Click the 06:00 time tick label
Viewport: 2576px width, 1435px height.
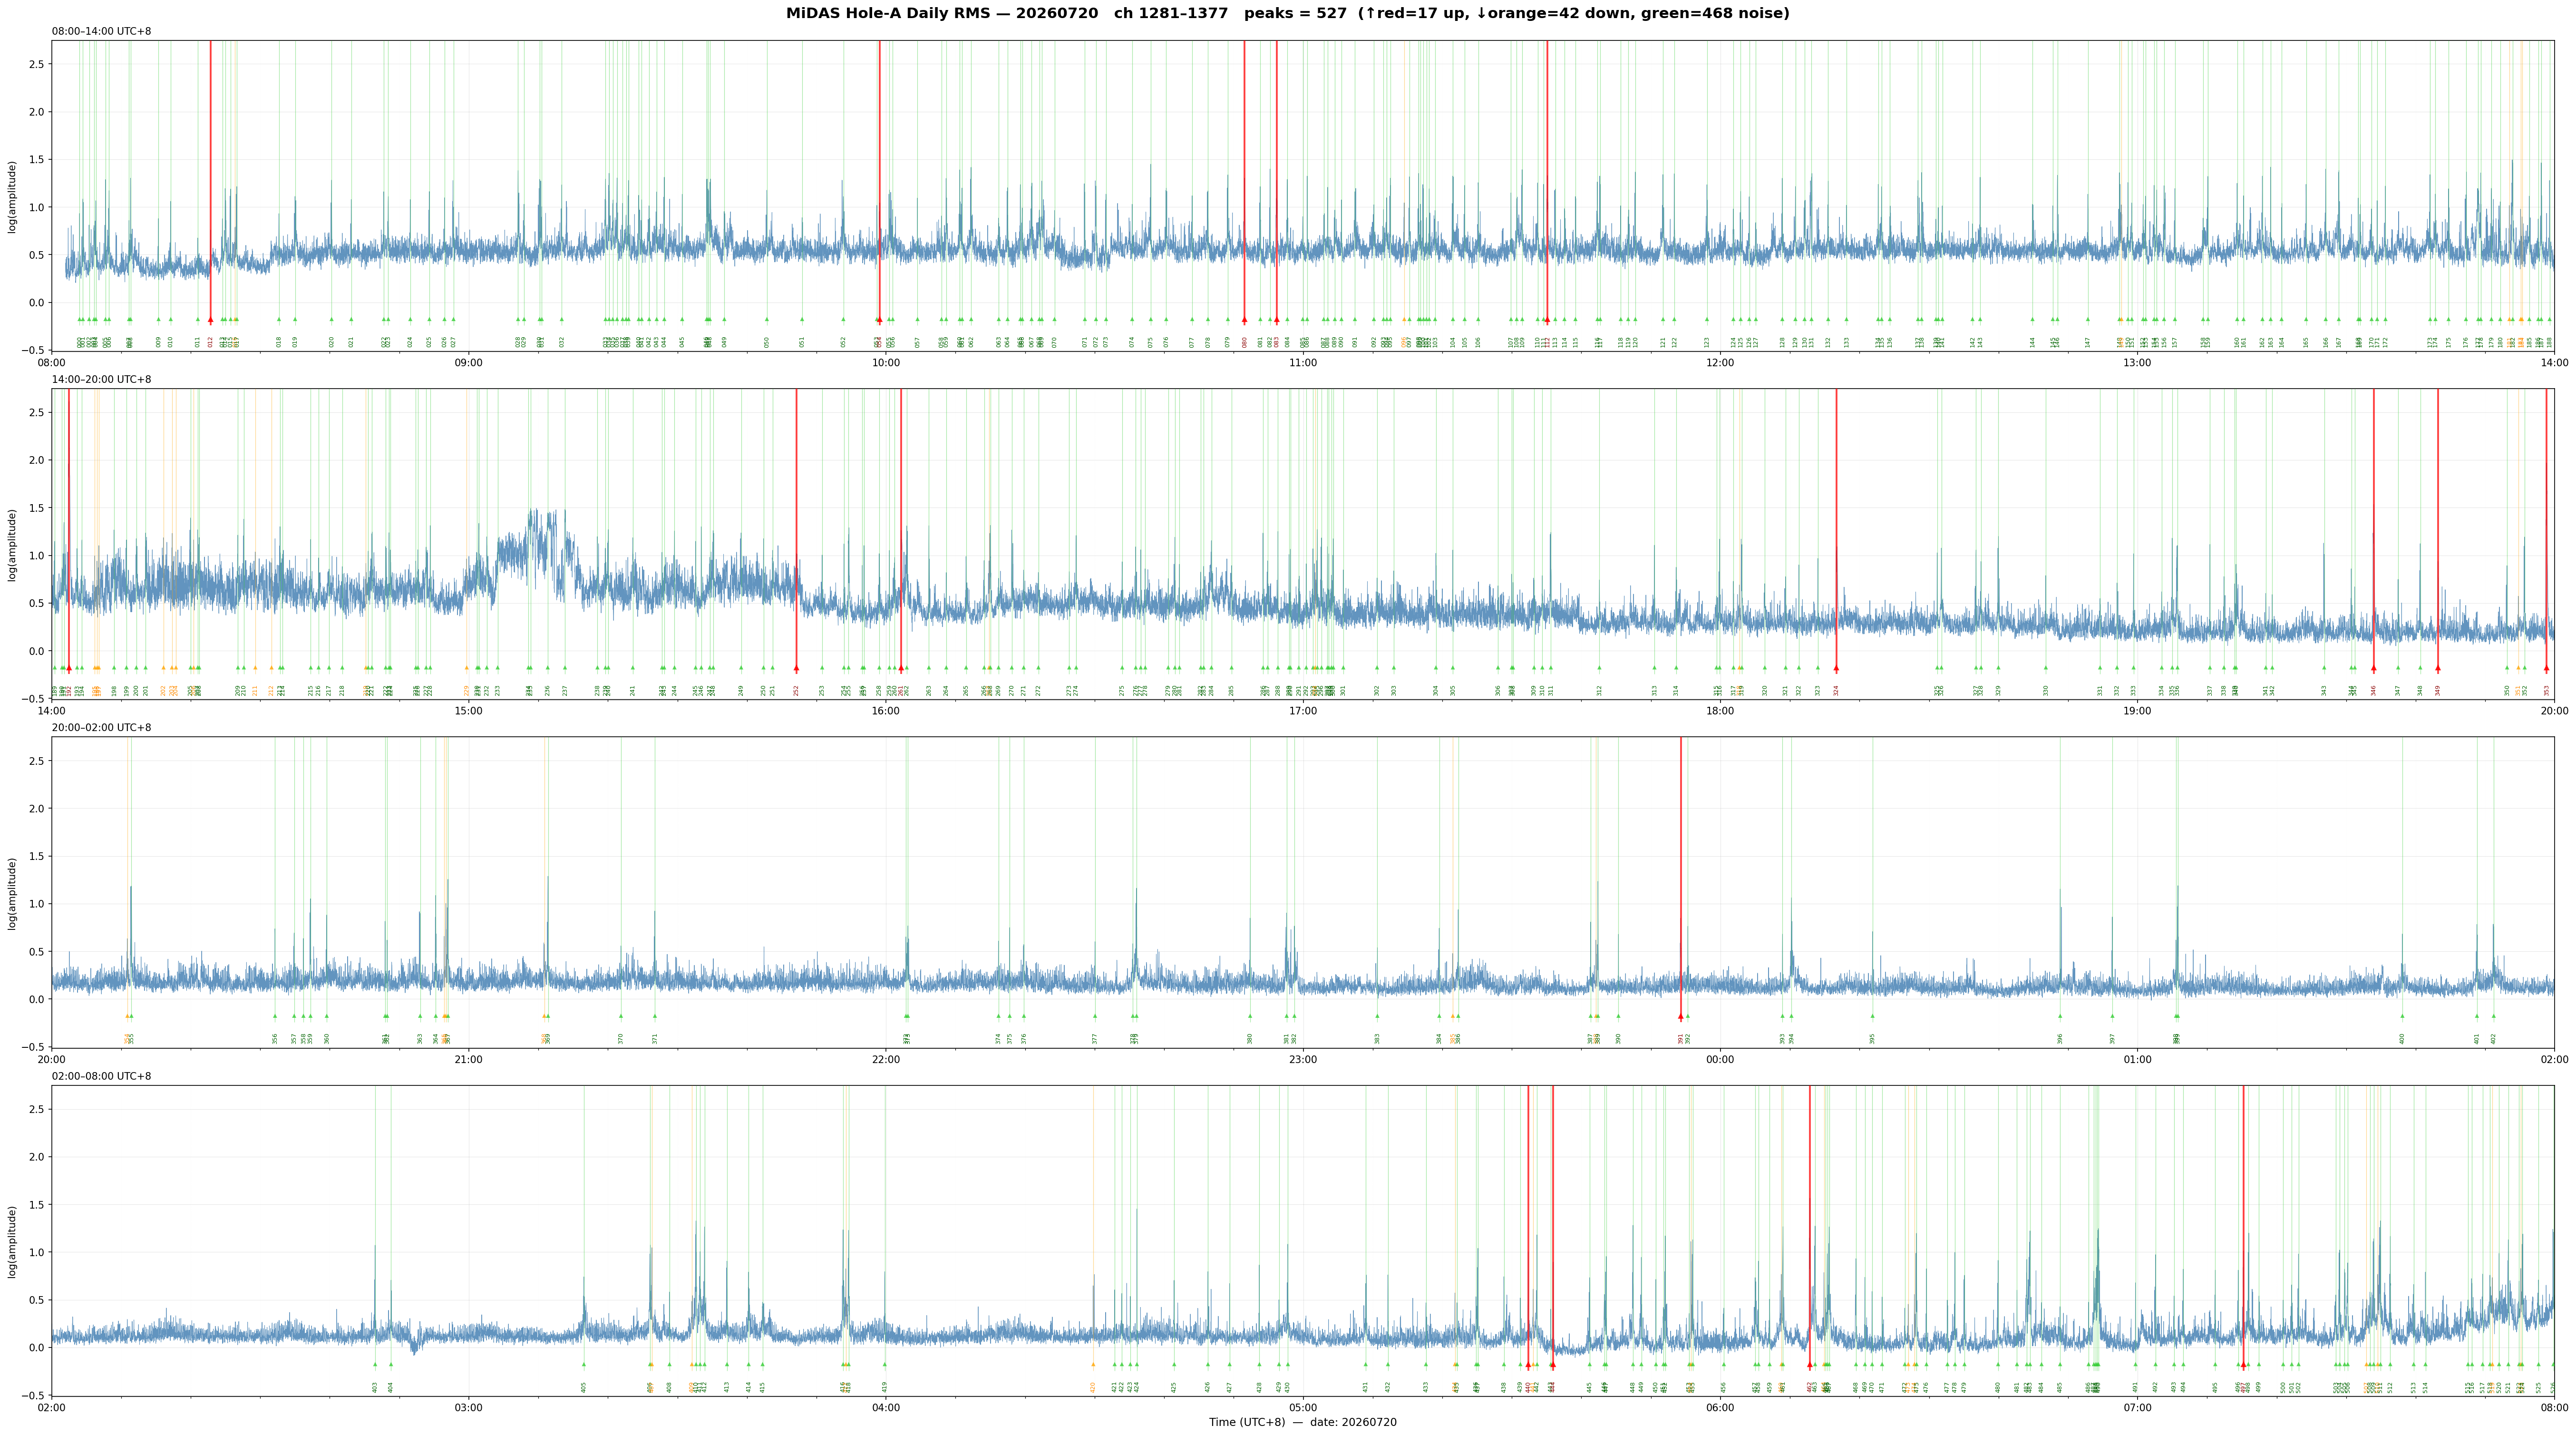[x=1720, y=1408]
